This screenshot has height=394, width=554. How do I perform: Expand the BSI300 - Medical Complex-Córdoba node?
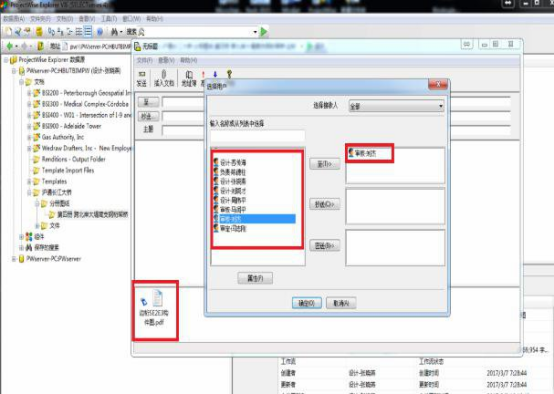(29, 104)
